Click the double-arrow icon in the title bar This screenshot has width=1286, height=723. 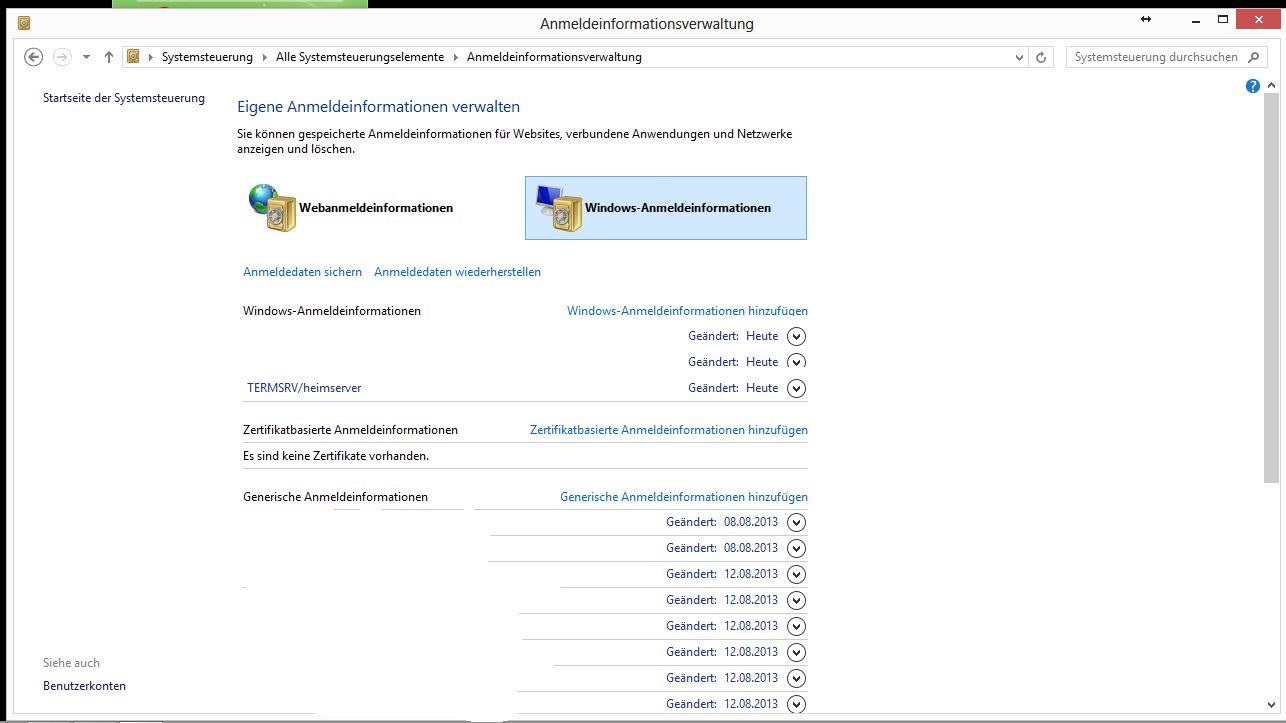click(1146, 19)
